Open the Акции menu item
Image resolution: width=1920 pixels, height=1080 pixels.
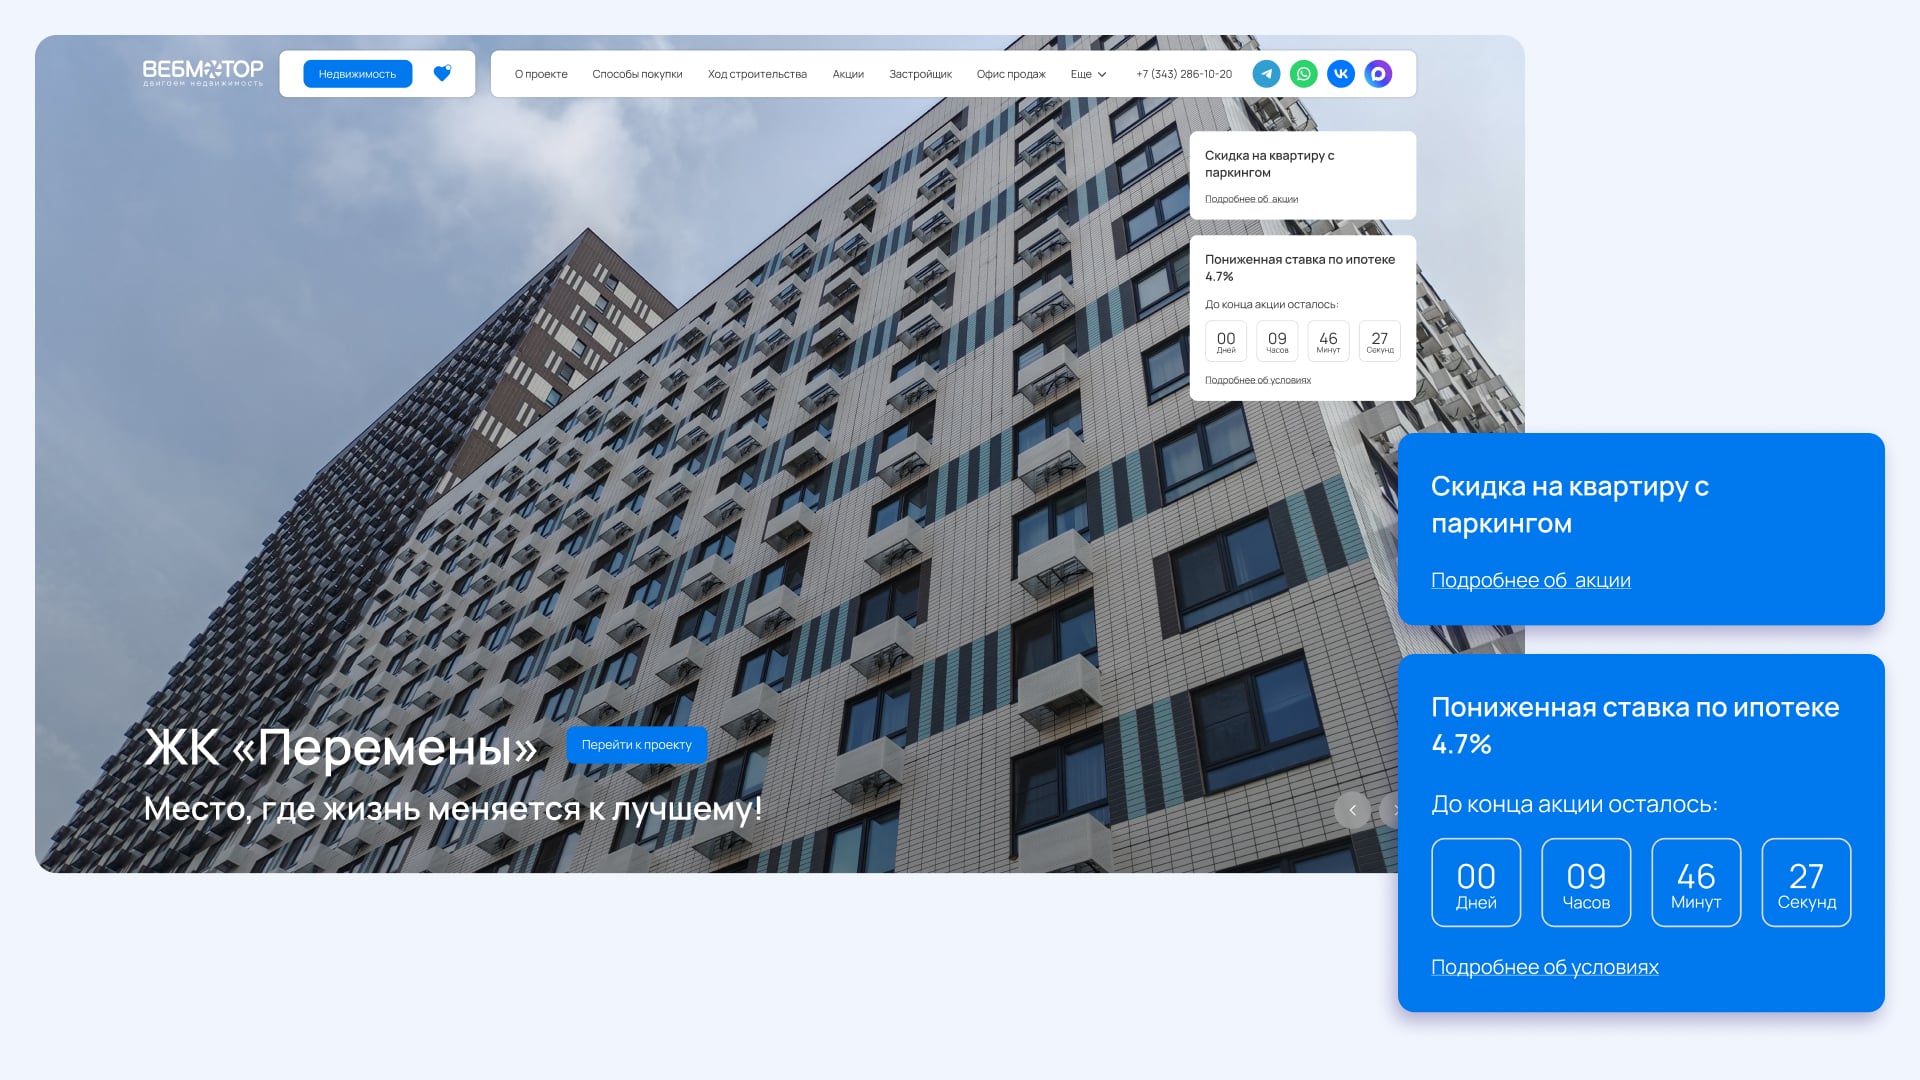click(848, 74)
